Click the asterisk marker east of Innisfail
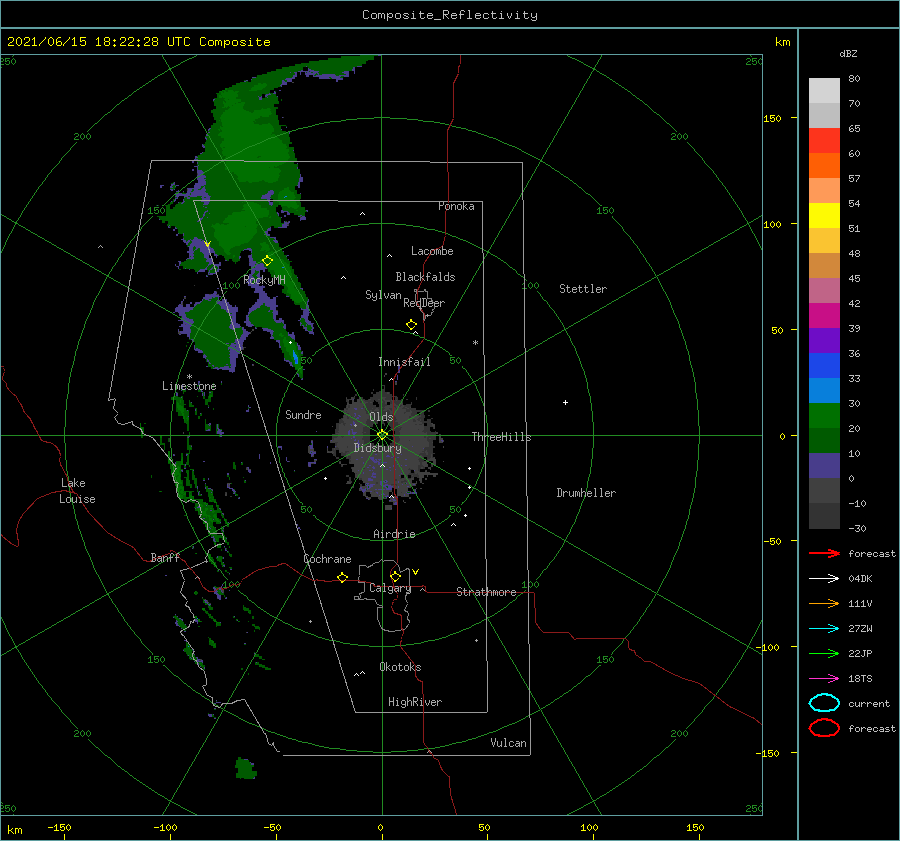Screen dimensions: 900x841 (475, 343)
